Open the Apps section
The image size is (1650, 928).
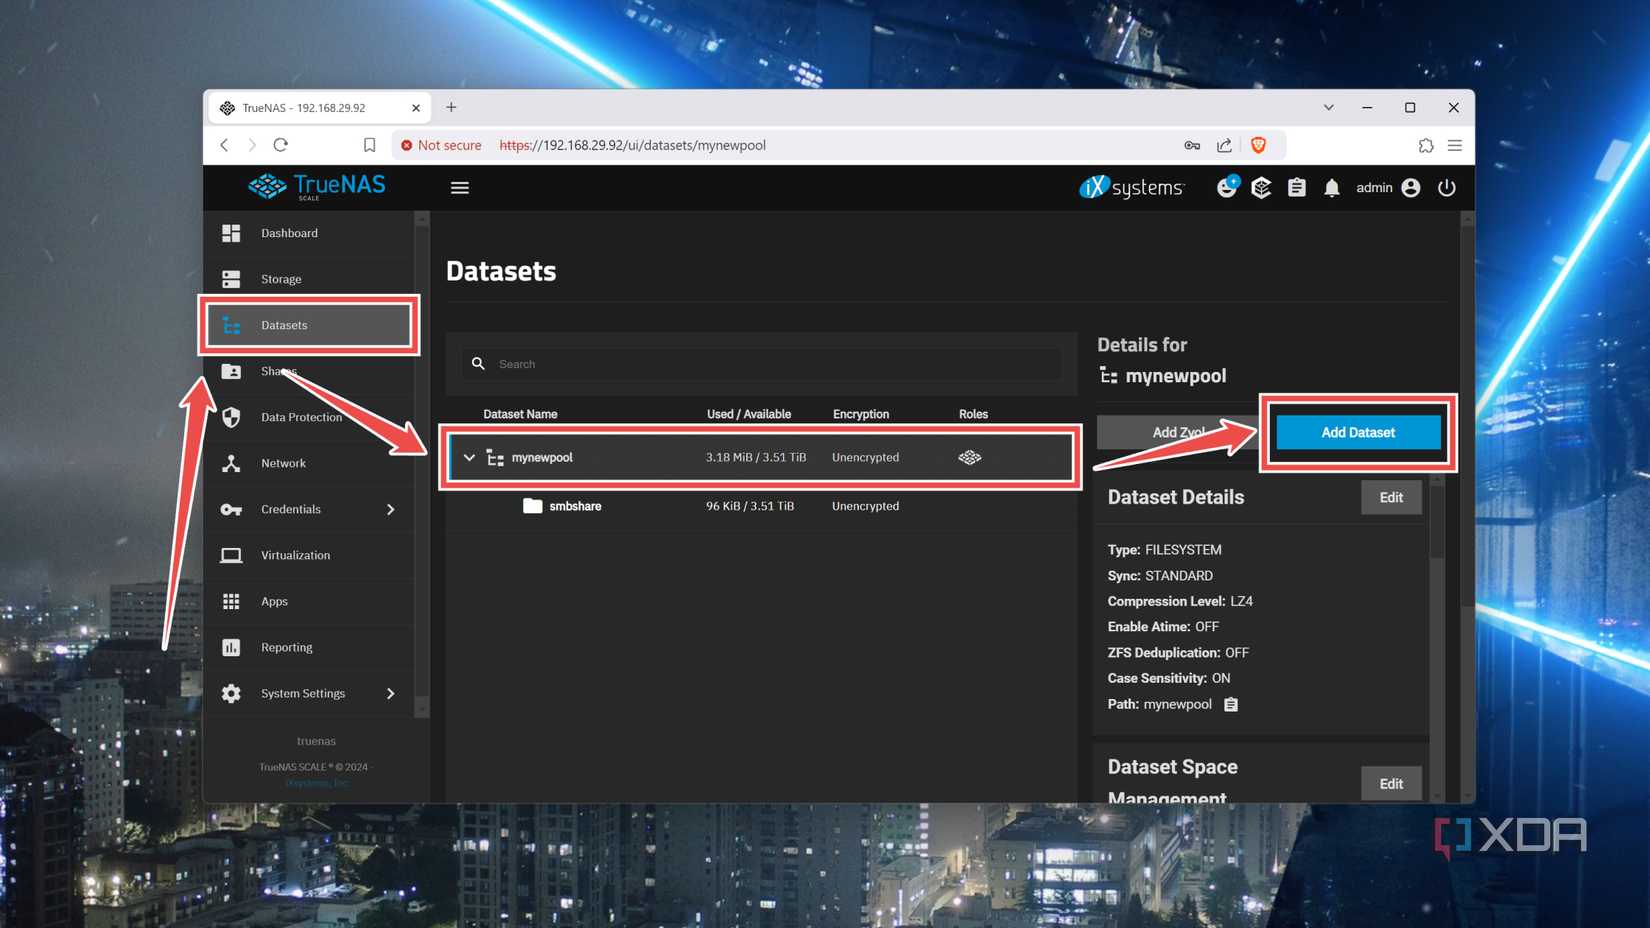(x=274, y=601)
